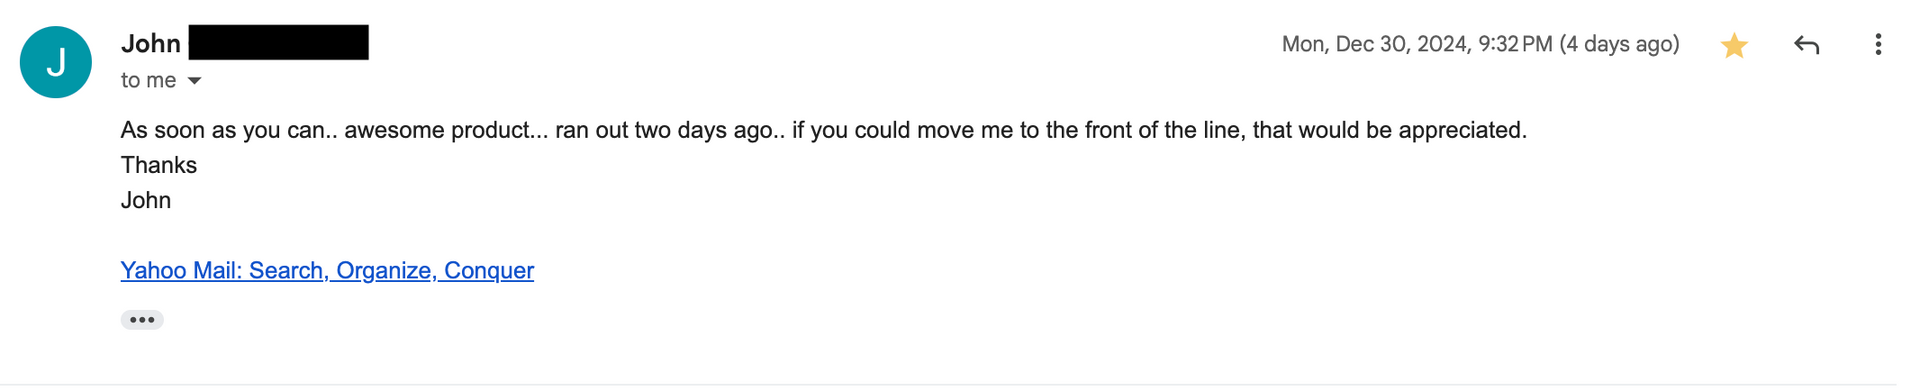This screenshot has width=1920, height=391.
Task: Click the word 'Conquer' in Yahoo link
Action: click(489, 270)
